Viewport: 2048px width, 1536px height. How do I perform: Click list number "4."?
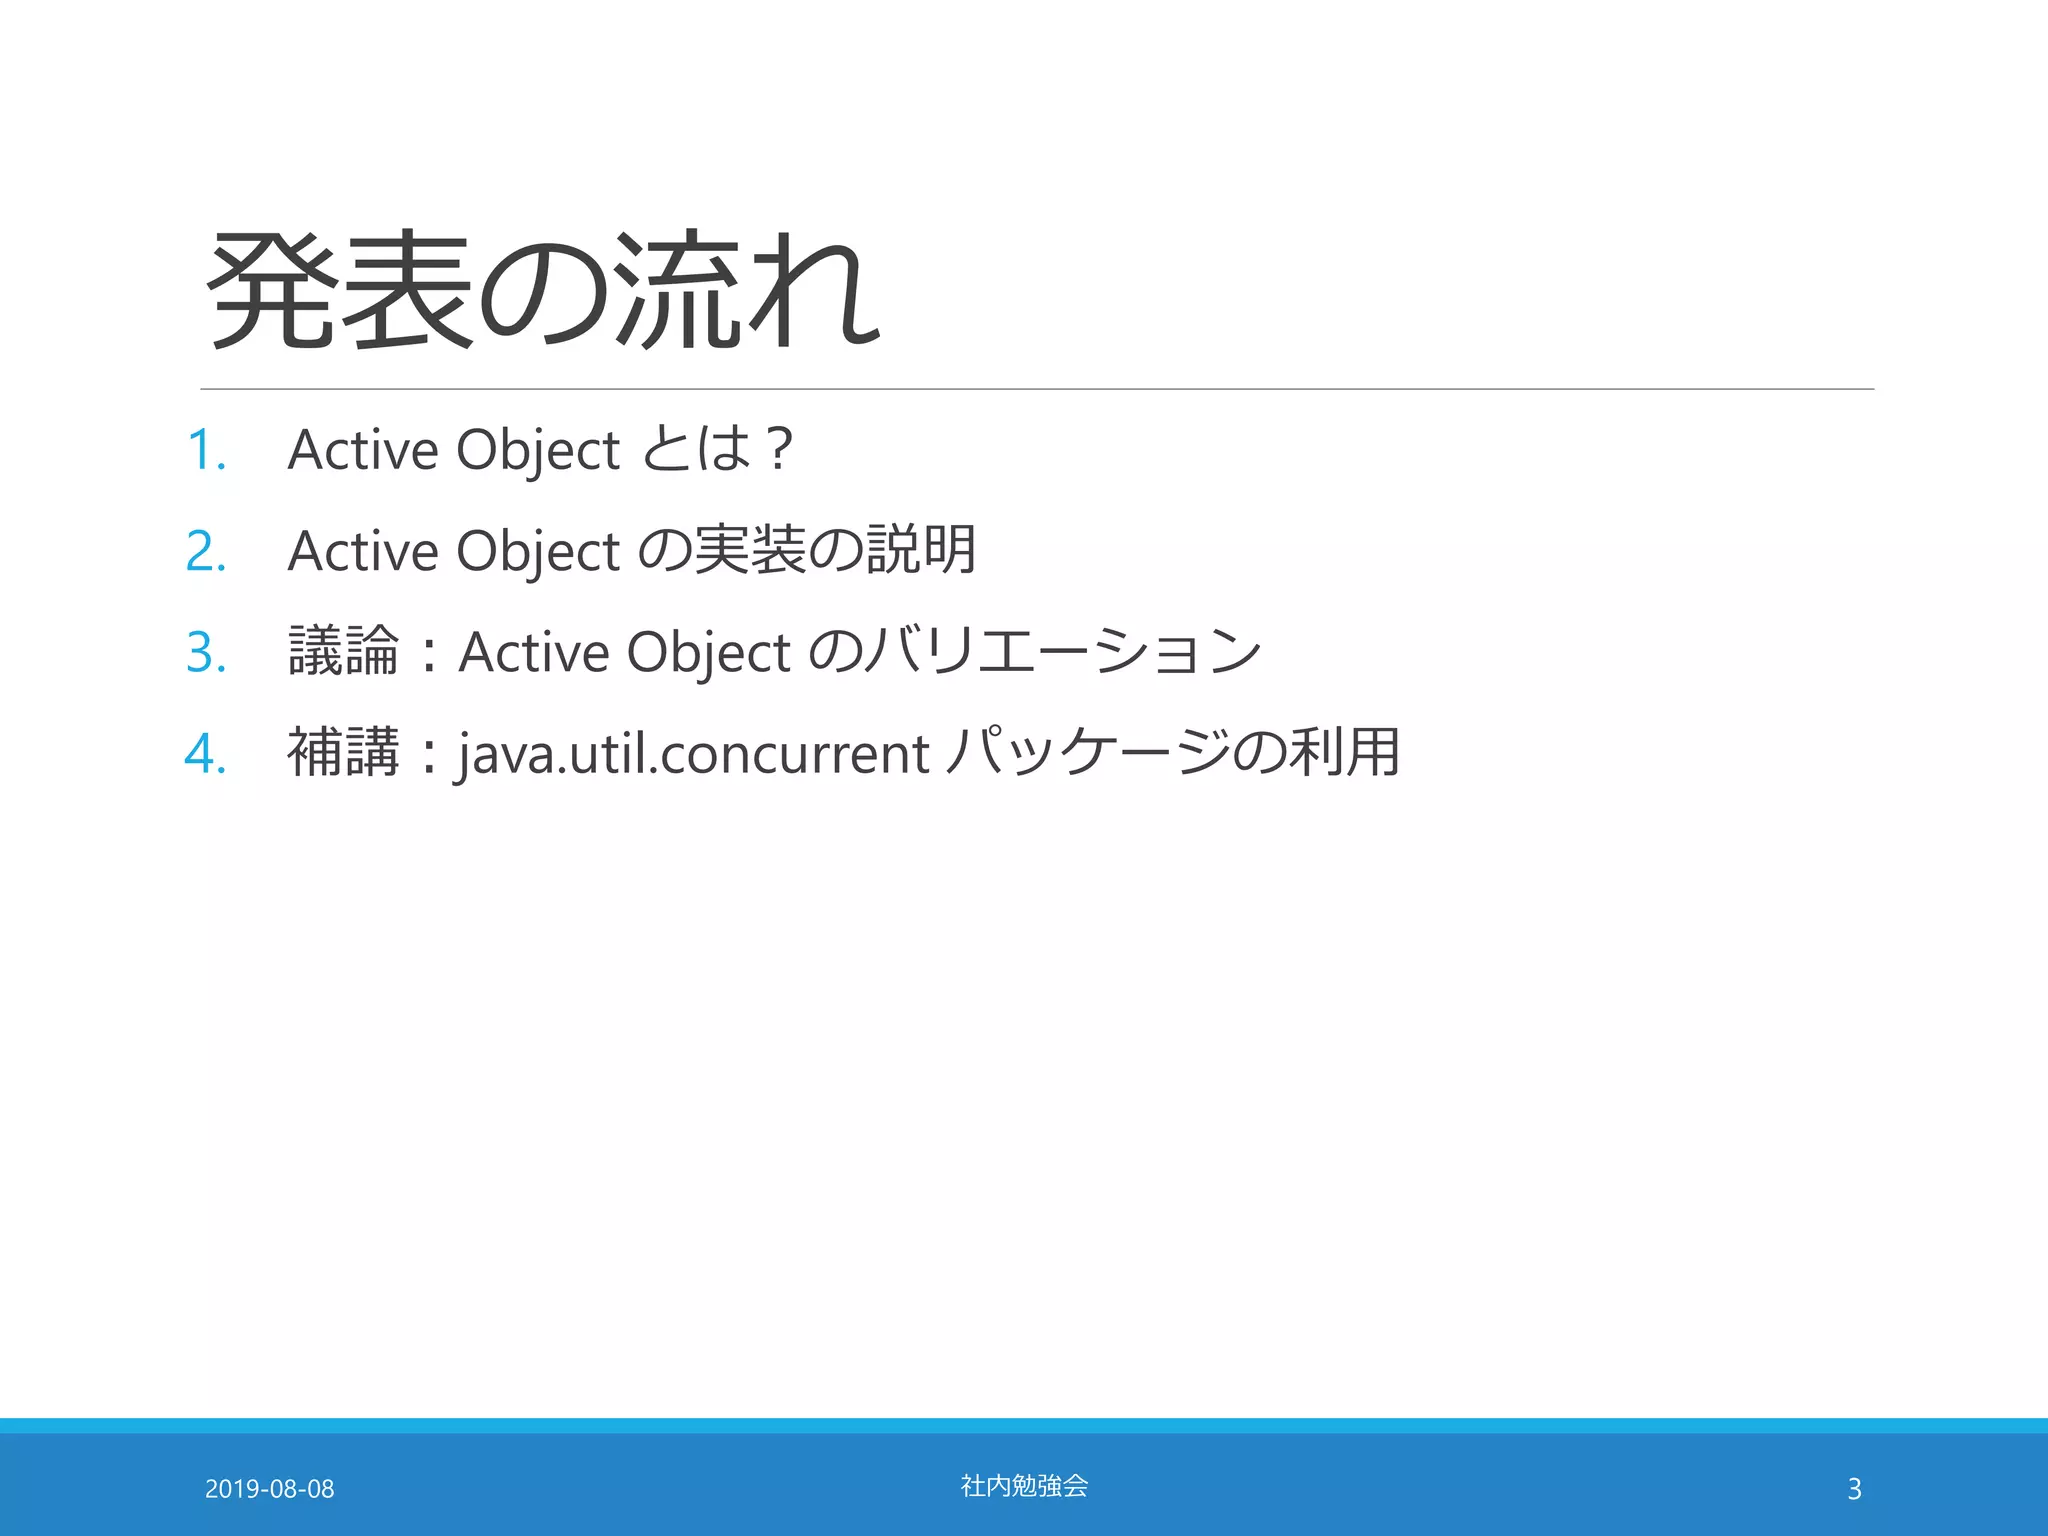point(206,753)
